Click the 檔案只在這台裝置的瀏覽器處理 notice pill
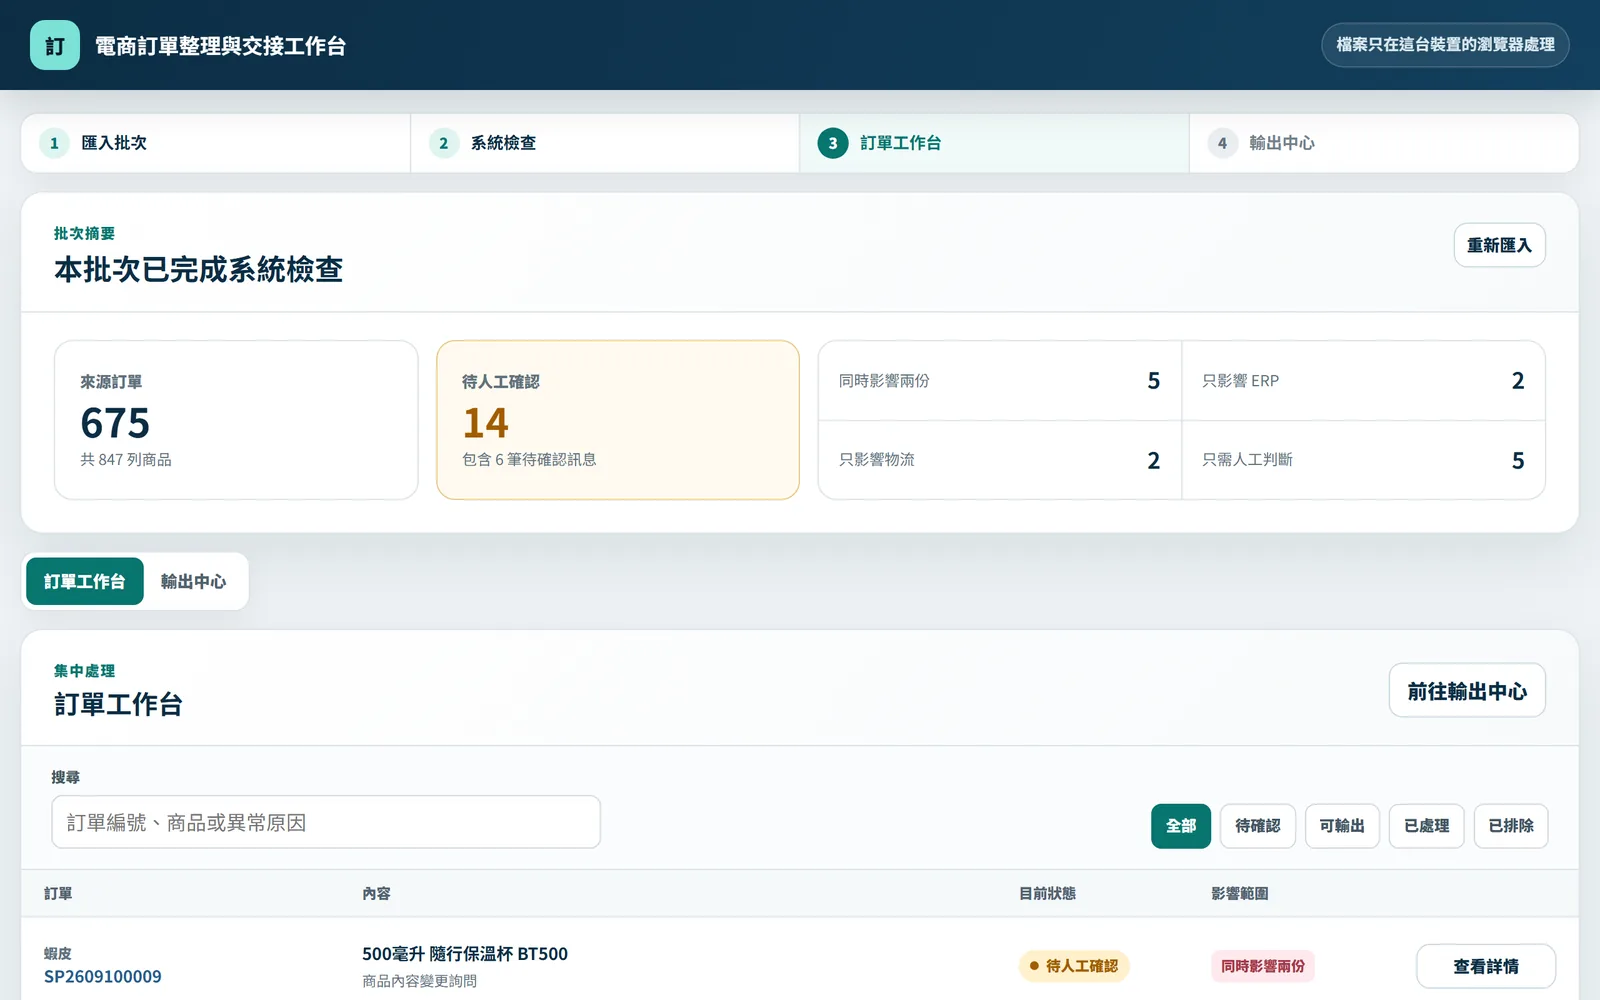Image resolution: width=1600 pixels, height=1000 pixels. pyautogui.click(x=1445, y=45)
